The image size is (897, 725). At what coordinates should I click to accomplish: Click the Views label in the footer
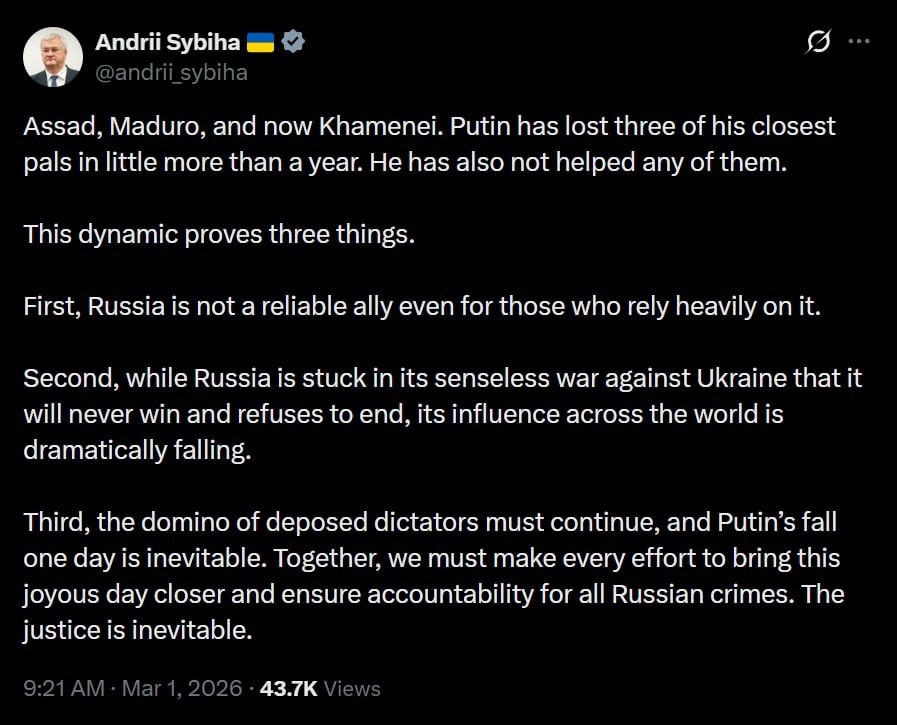pyautogui.click(x=352, y=688)
